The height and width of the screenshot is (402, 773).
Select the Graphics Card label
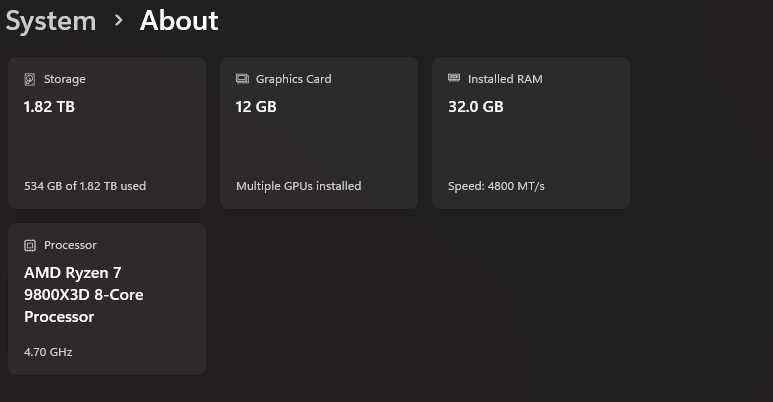tap(293, 79)
